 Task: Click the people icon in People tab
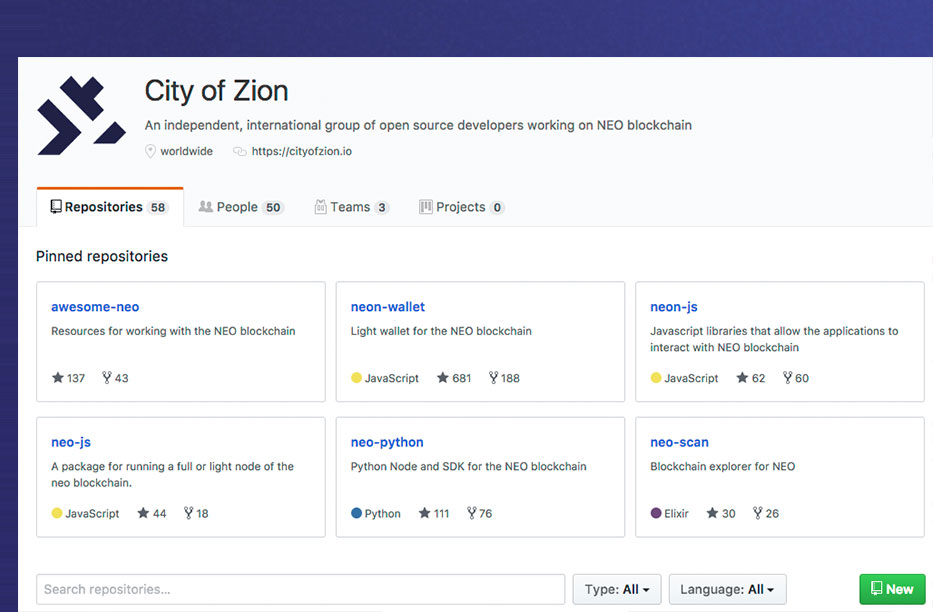click(205, 206)
